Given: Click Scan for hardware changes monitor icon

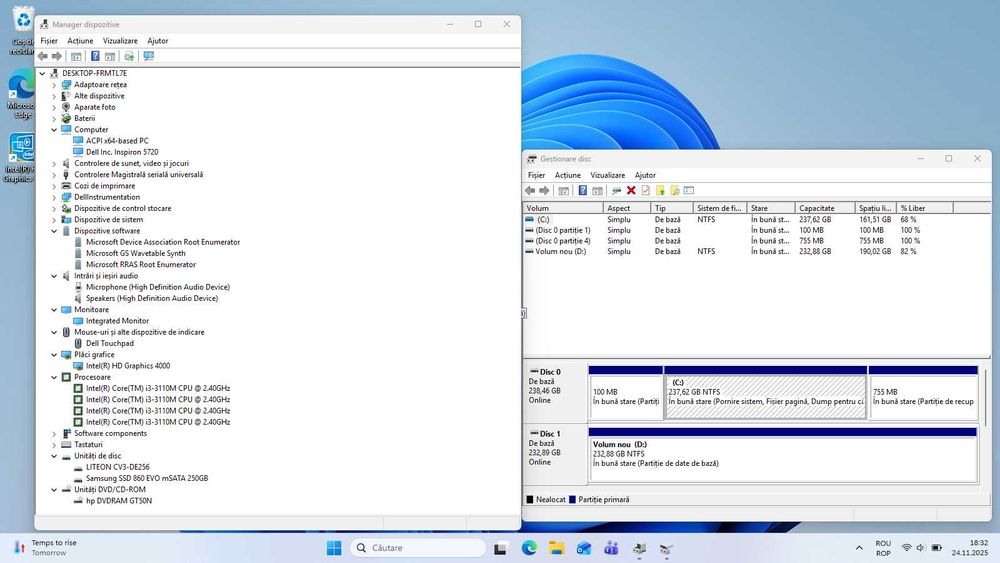Looking at the screenshot, I should tap(149, 56).
